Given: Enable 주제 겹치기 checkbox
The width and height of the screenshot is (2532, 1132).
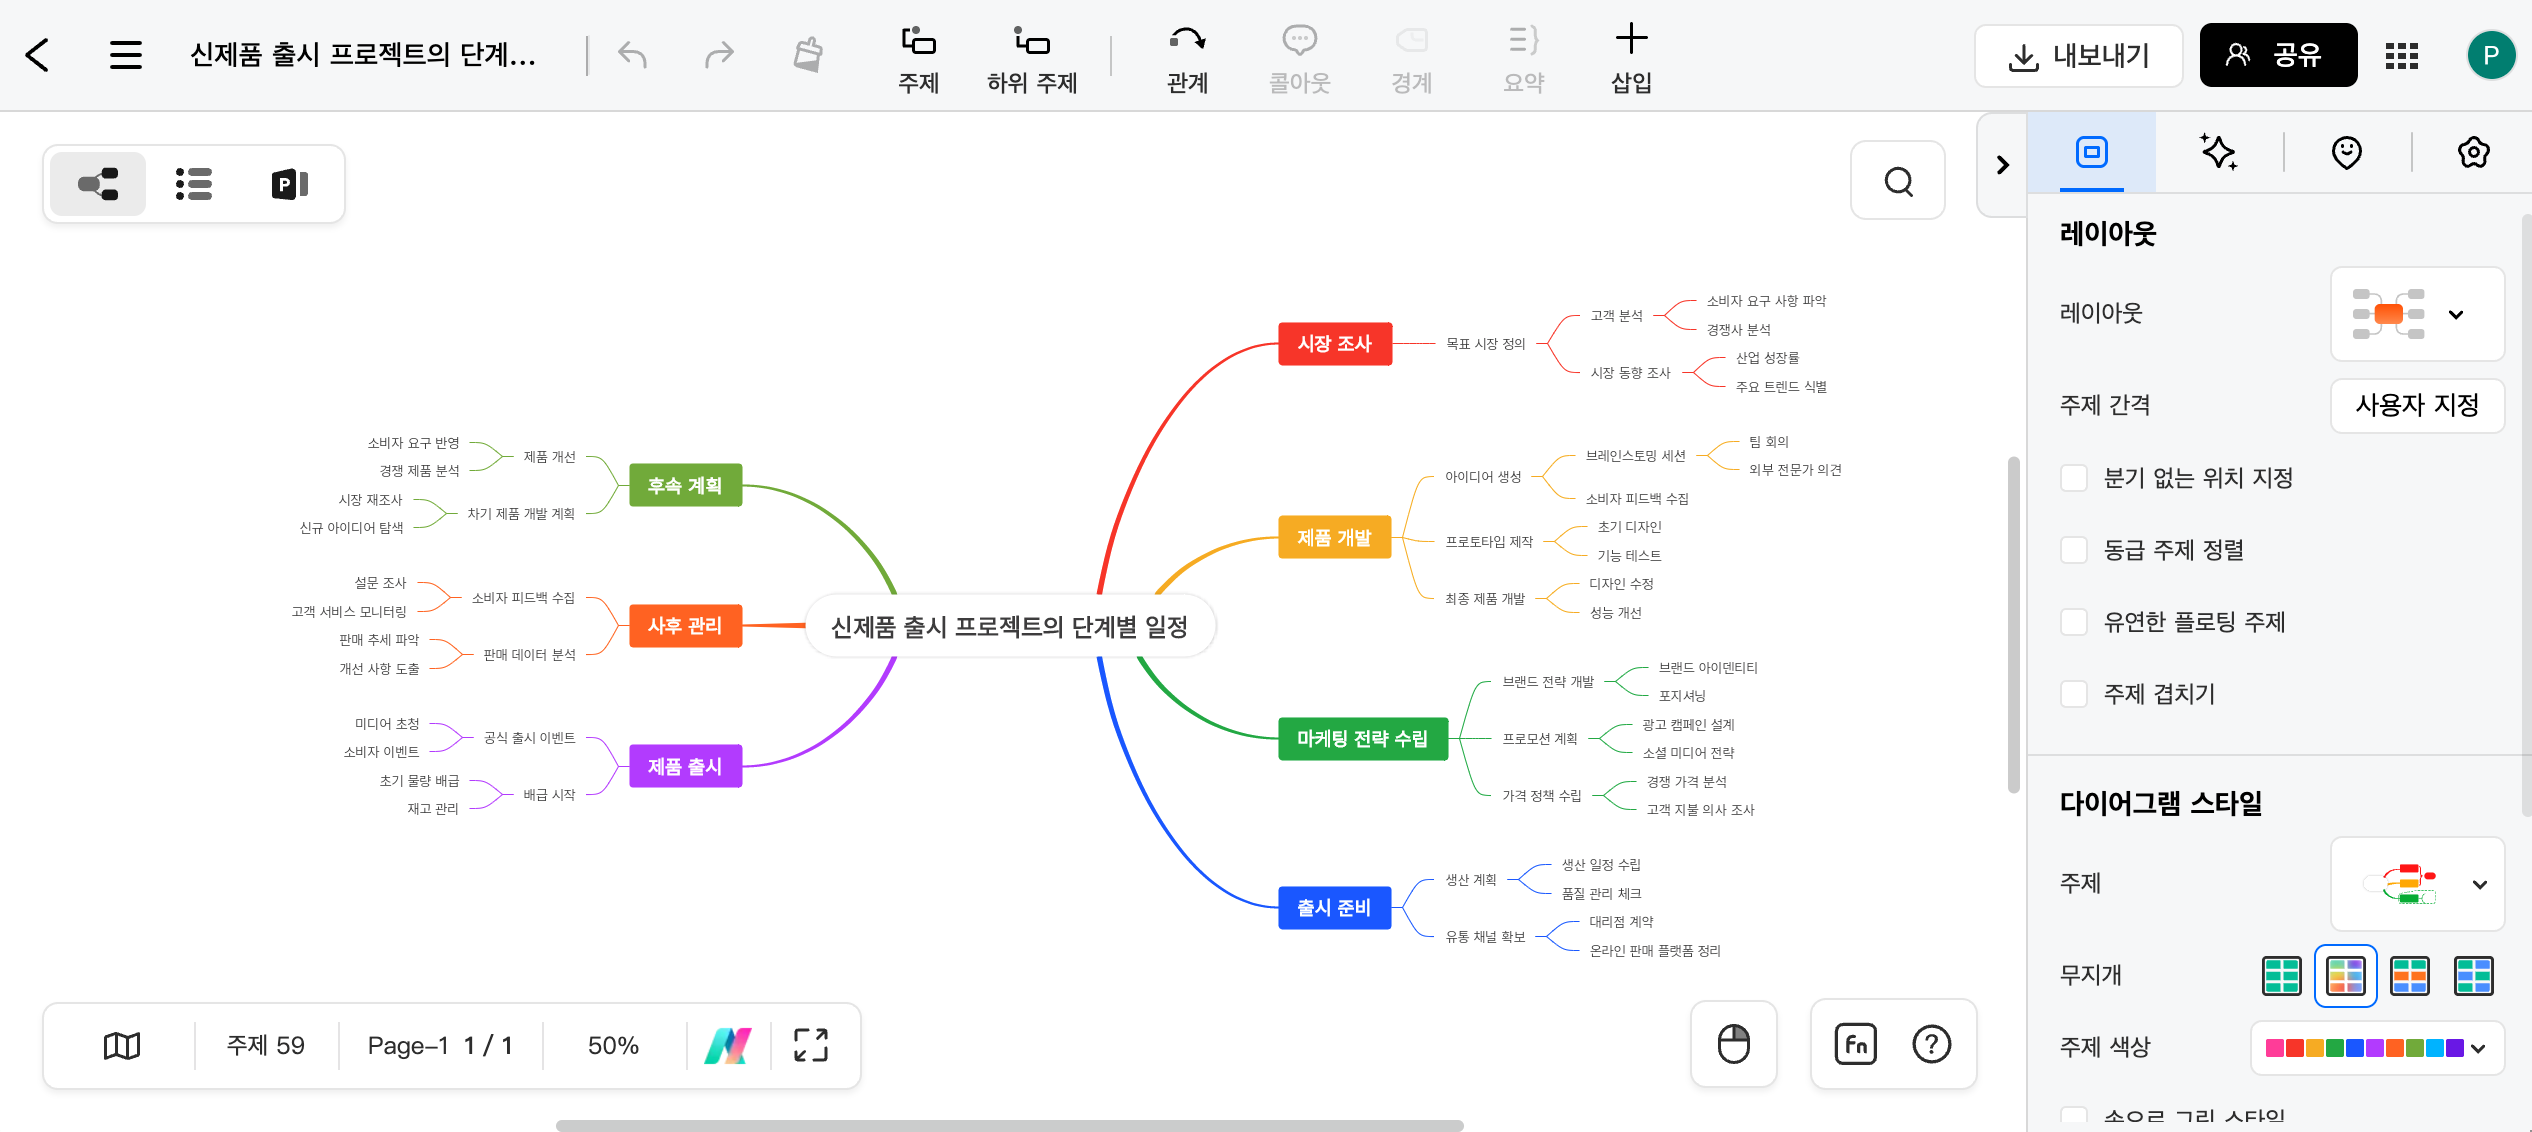Looking at the screenshot, I should (x=2074, y=694).
